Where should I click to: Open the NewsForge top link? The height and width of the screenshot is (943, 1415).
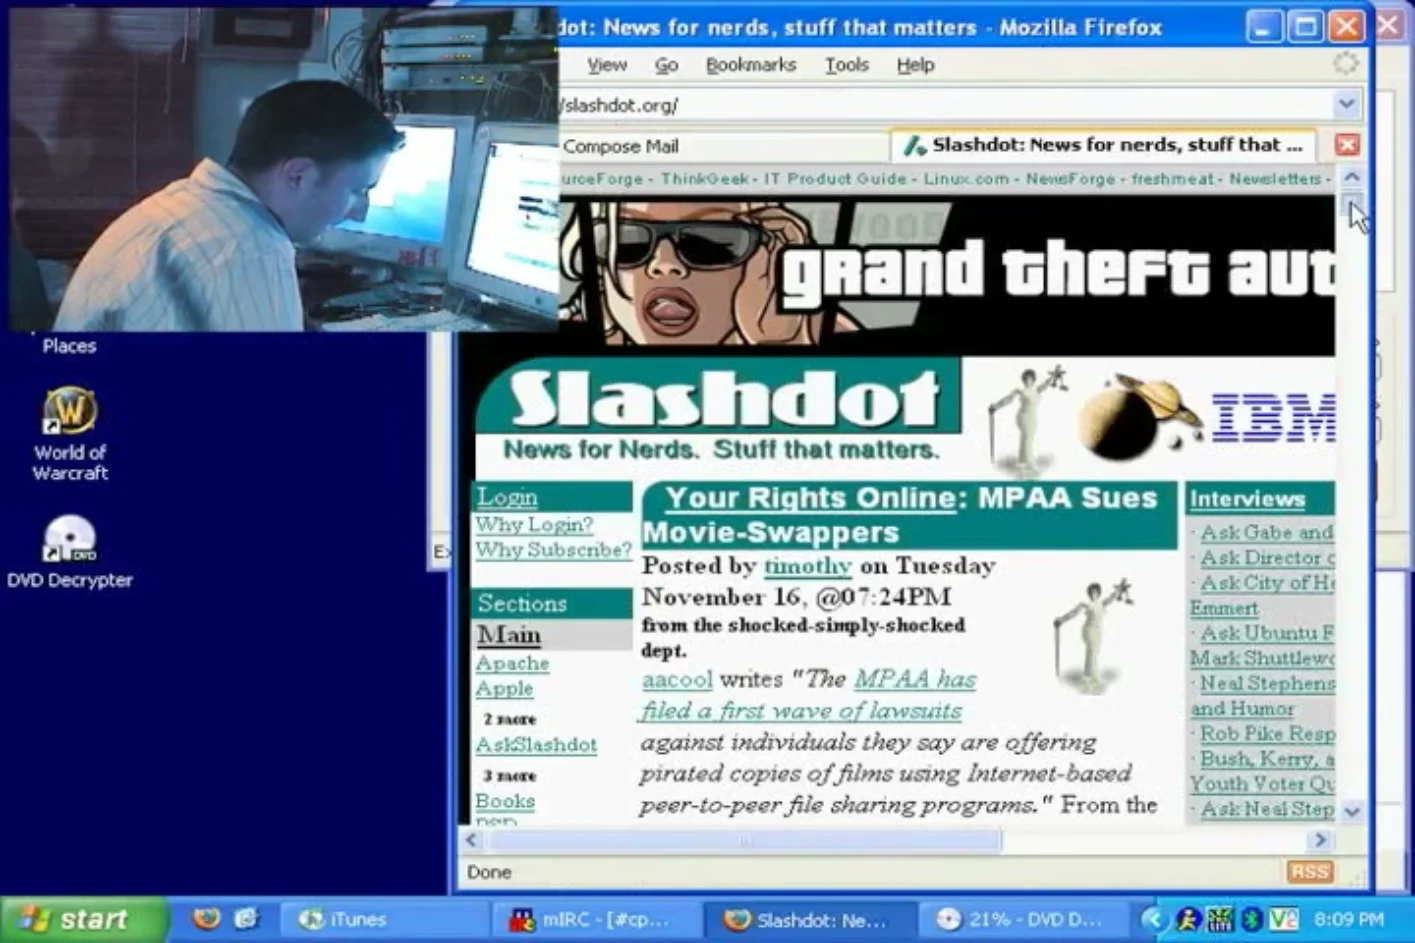(x=1070, y=179)
